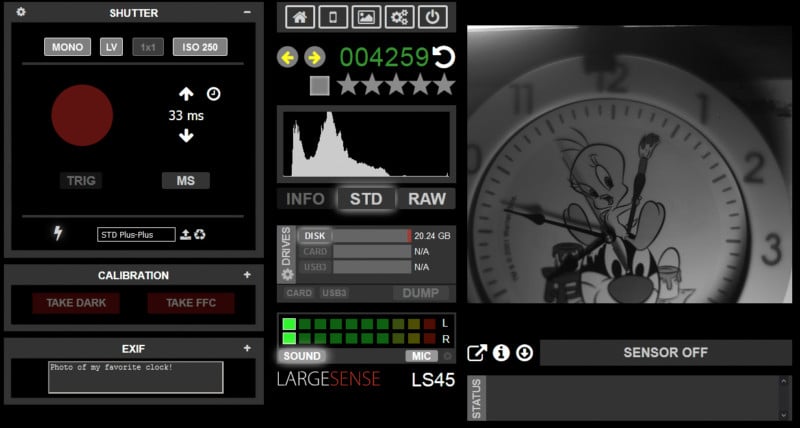
Task: Click the flash lightning icon
Action: [58, 234]
